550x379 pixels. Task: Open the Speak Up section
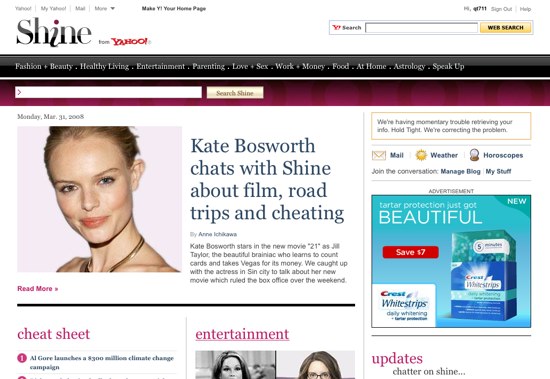coord(448,66)
